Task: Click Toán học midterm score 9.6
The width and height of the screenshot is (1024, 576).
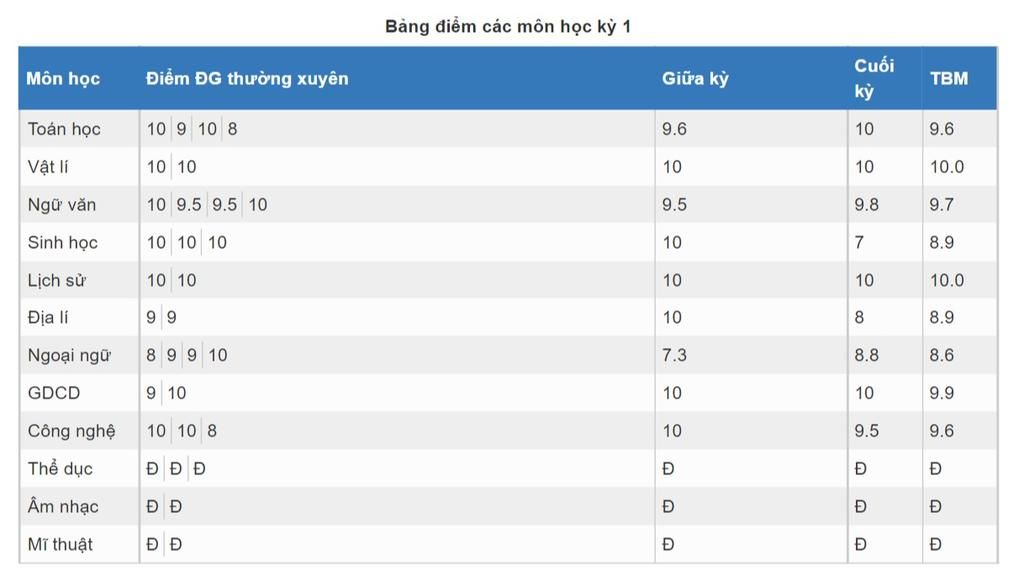Action: [x=674, y=129]
